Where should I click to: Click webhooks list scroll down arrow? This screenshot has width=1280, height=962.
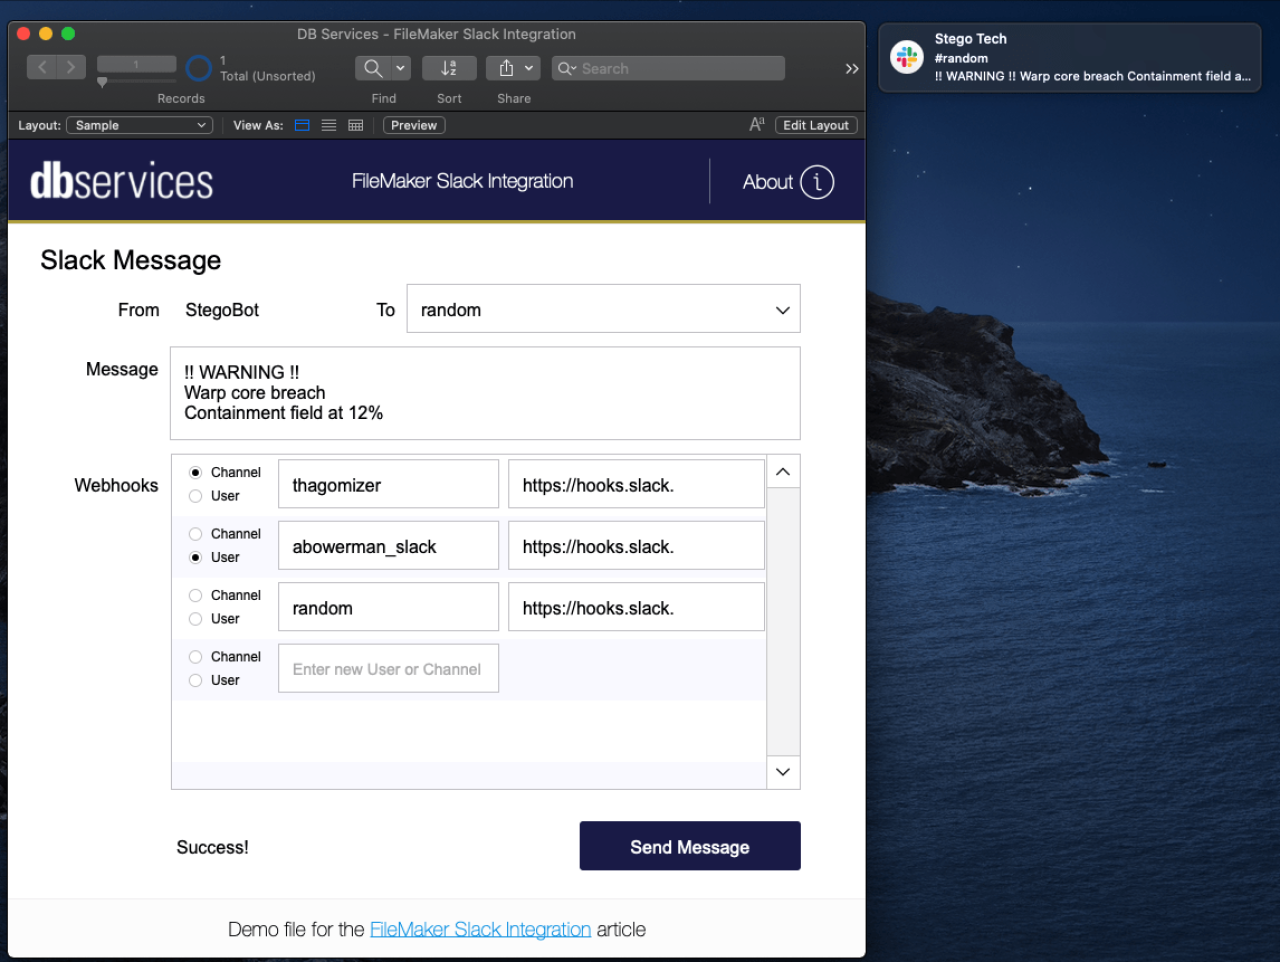click(x=783, y=772)
